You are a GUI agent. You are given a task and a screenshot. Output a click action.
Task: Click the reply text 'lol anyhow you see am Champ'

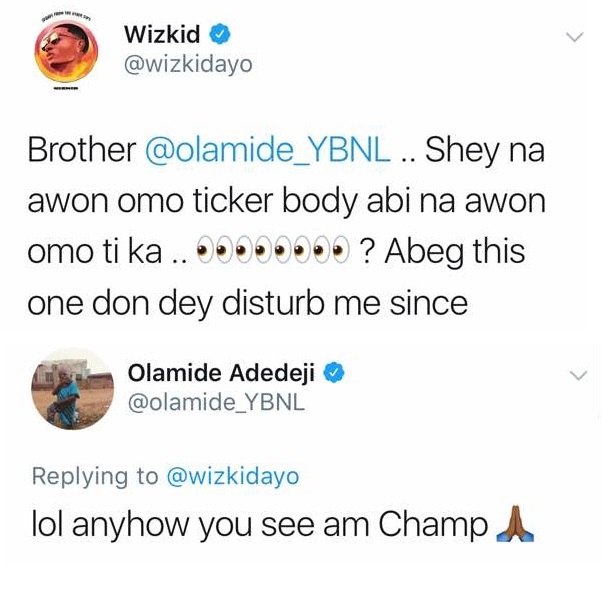(260, 524)
